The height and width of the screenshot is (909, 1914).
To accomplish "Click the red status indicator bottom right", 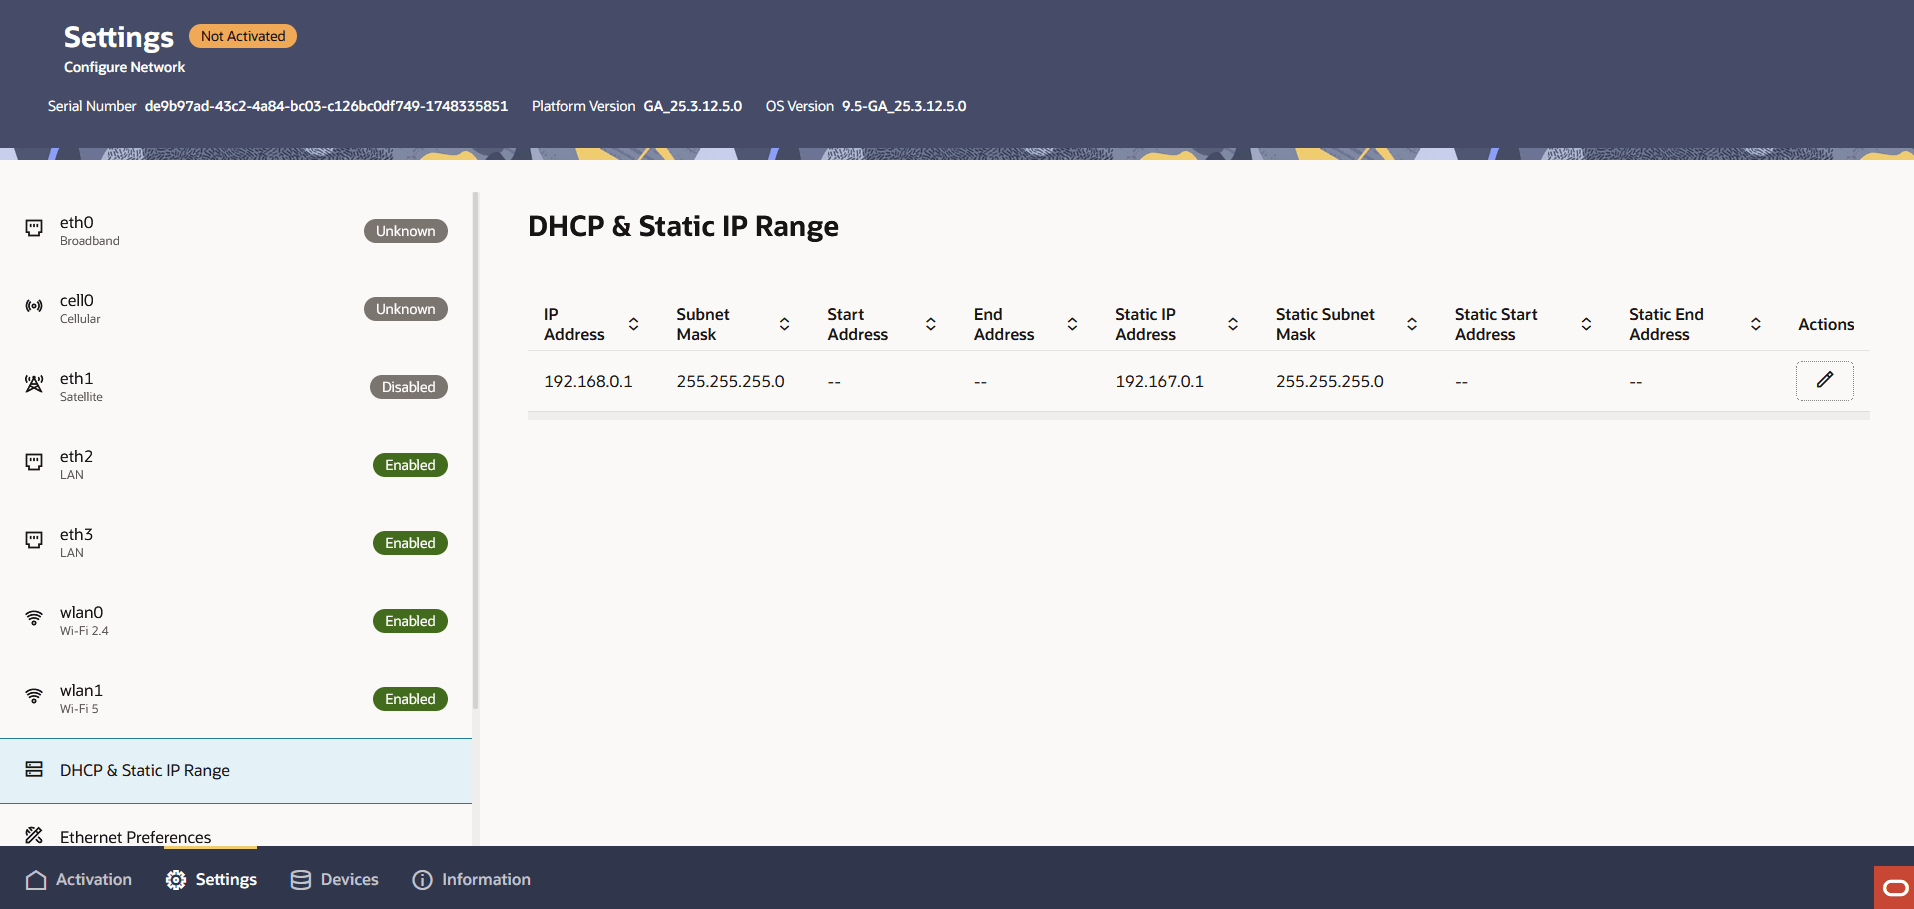I will click(1893, 886).
